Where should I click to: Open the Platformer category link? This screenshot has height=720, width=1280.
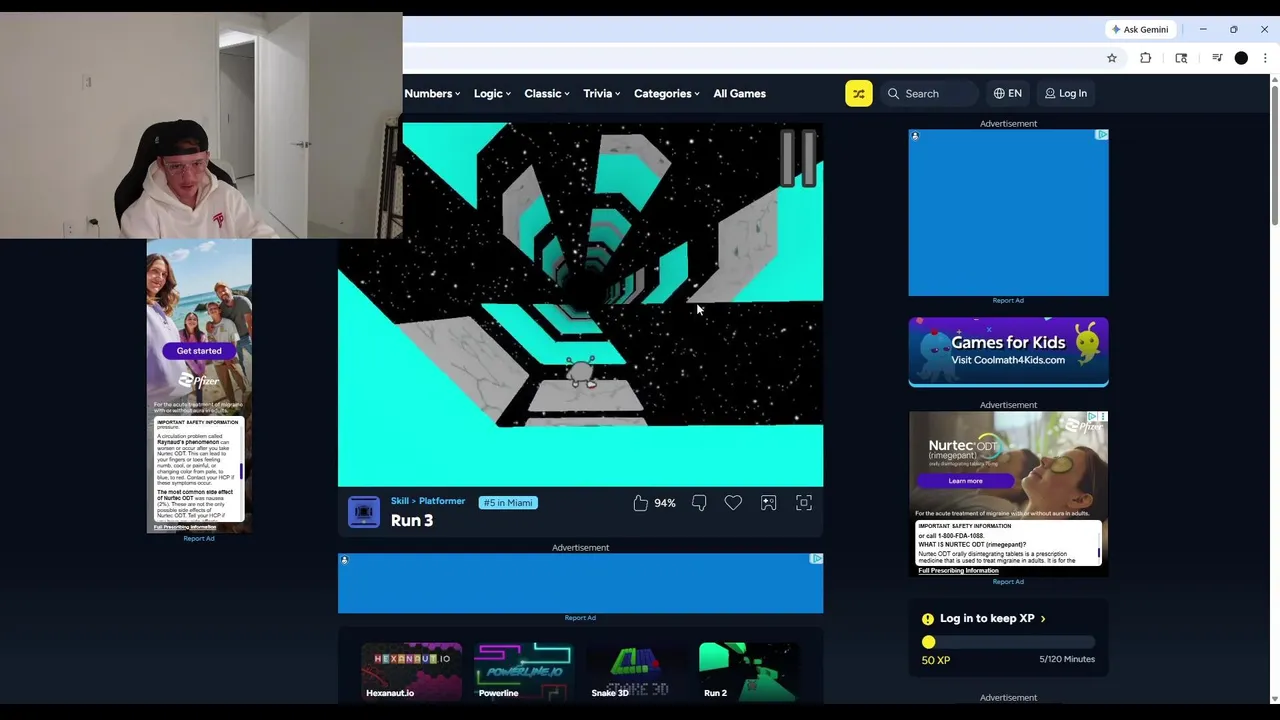[442, 501]
